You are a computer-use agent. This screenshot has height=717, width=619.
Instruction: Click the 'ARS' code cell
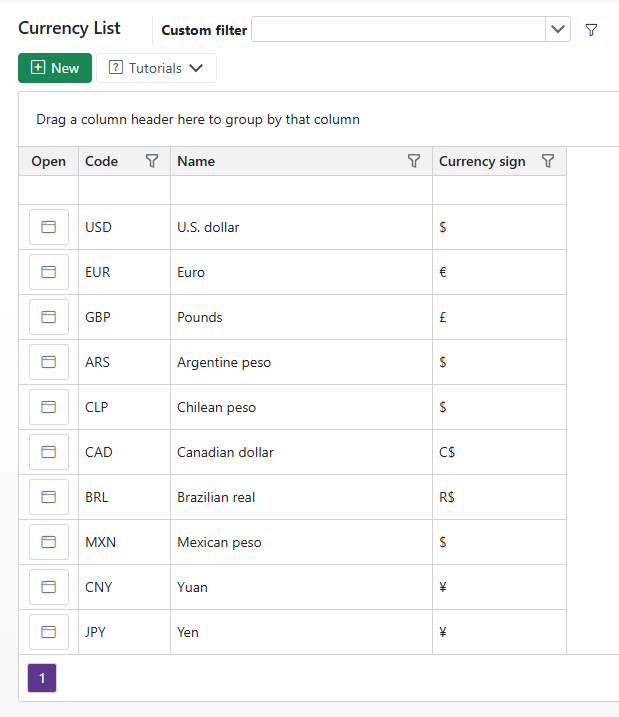click(124, 362)
